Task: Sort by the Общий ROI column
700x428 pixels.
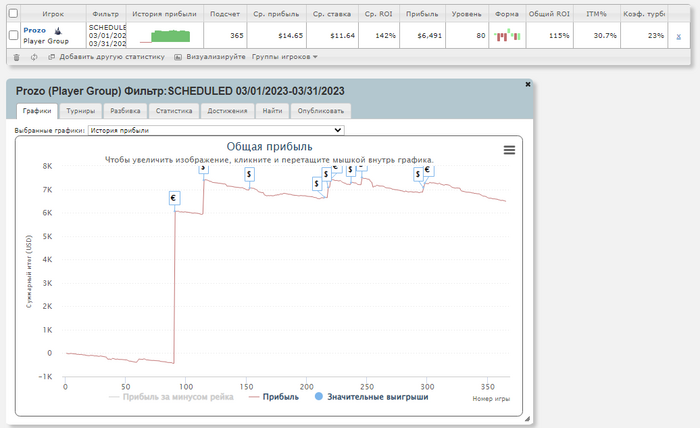Action: pos(550,14)
